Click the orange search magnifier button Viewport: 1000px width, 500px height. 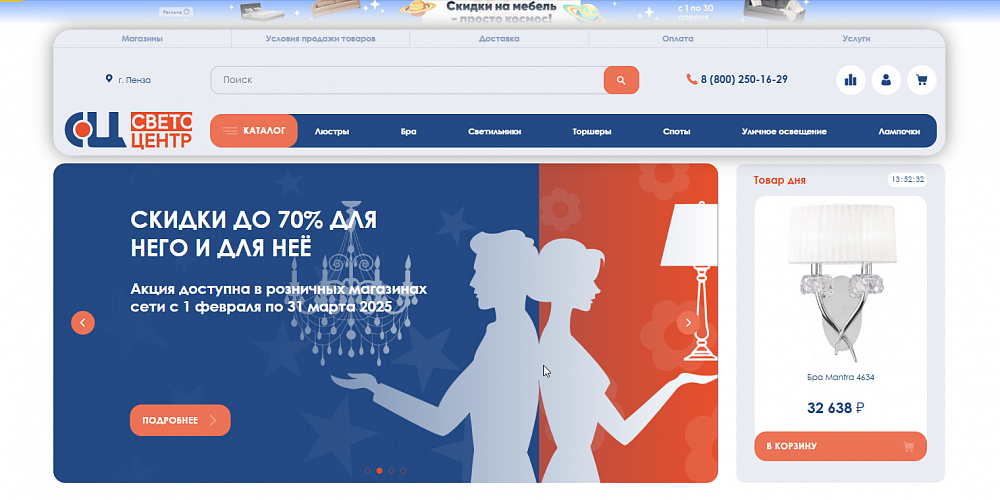pyautogui.click(x=621, y=80)
